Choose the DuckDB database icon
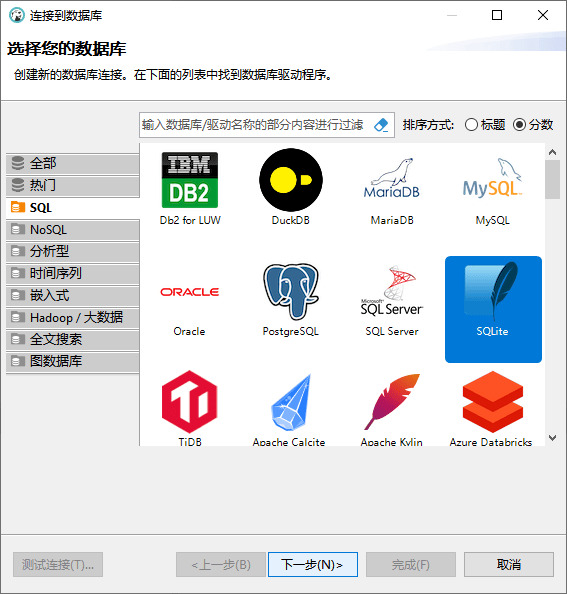Image resolution: width=567 pixels, height=594 pixels. tap(291, 180)
